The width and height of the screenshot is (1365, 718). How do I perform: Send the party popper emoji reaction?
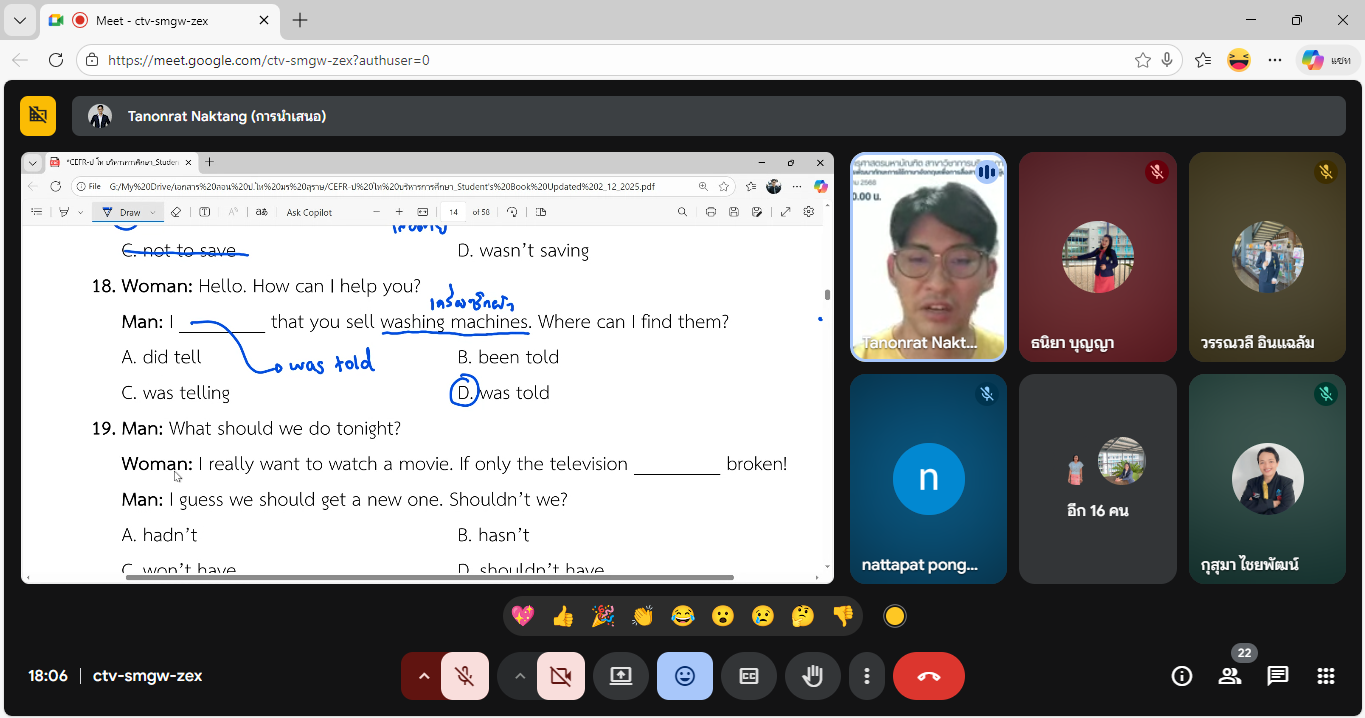pos(603,616)
